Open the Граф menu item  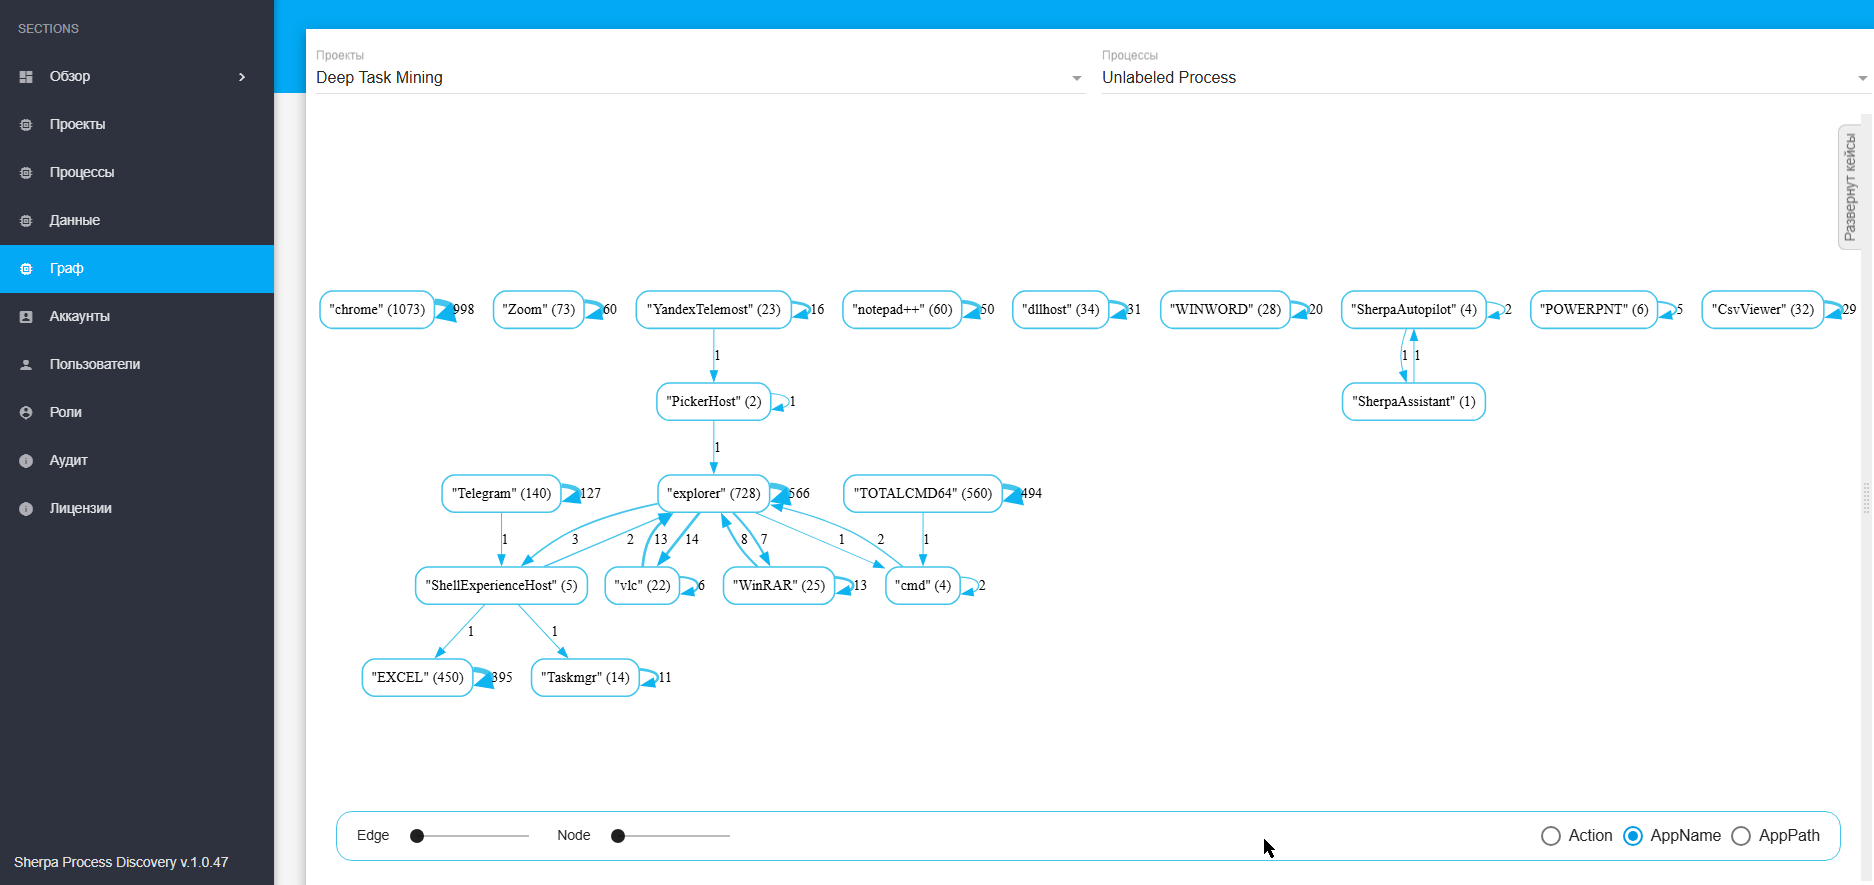click(137, 269)
